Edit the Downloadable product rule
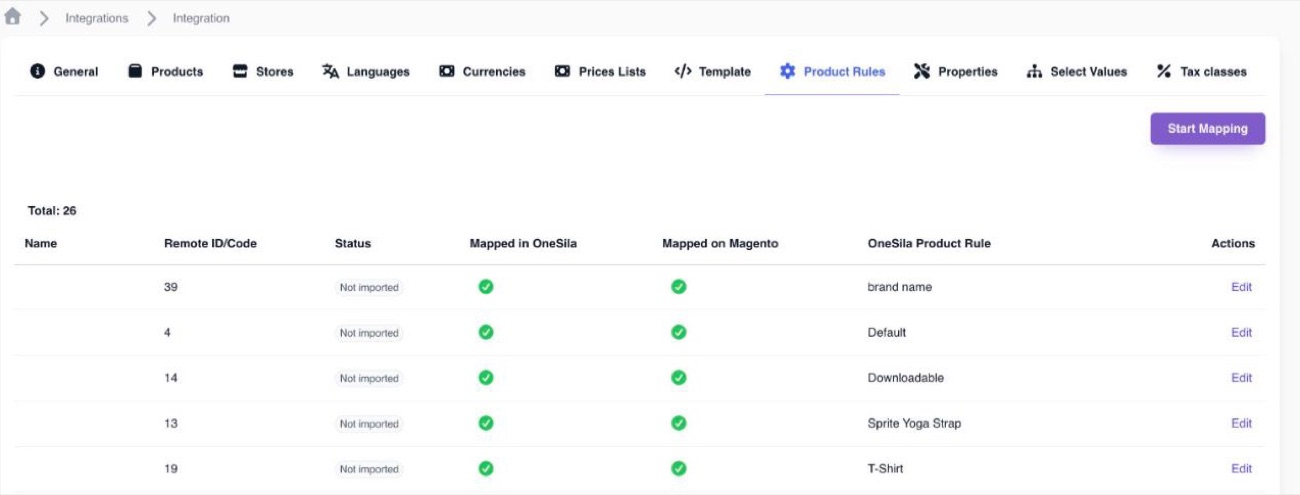Viewport: 1300px width, 495px height. point(1241,378)
